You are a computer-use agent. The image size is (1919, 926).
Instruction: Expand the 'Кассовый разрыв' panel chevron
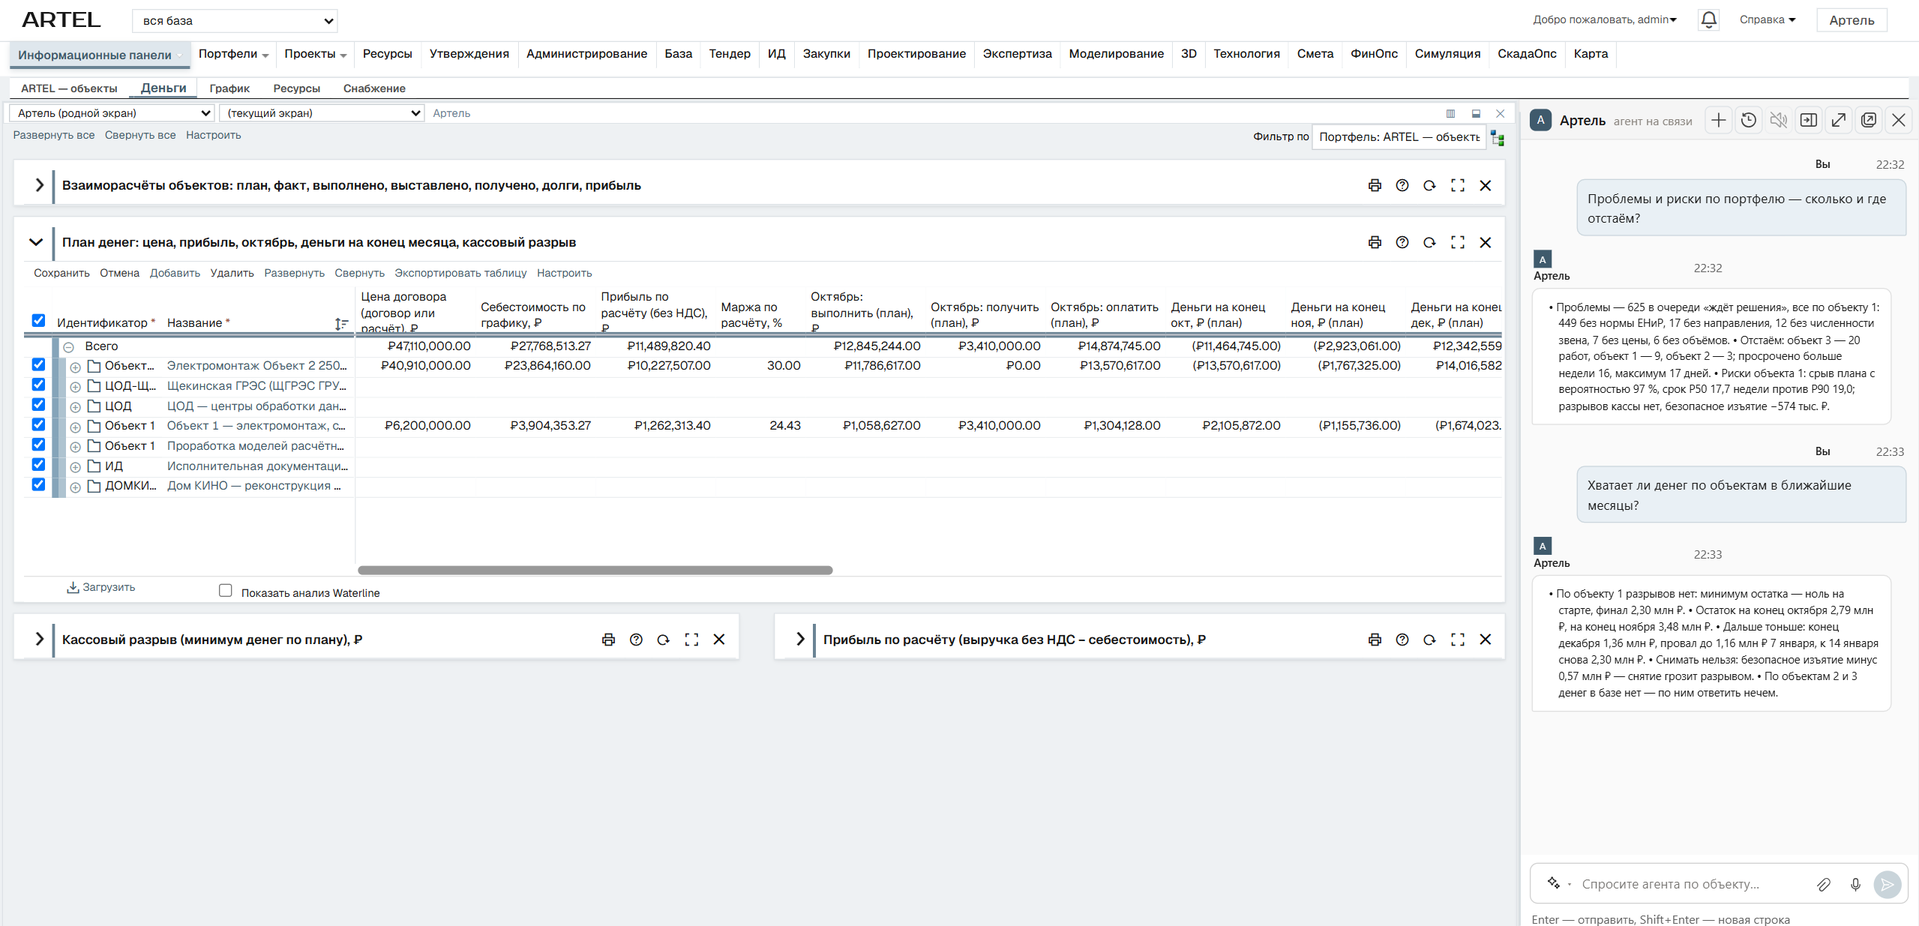(38, 640)
